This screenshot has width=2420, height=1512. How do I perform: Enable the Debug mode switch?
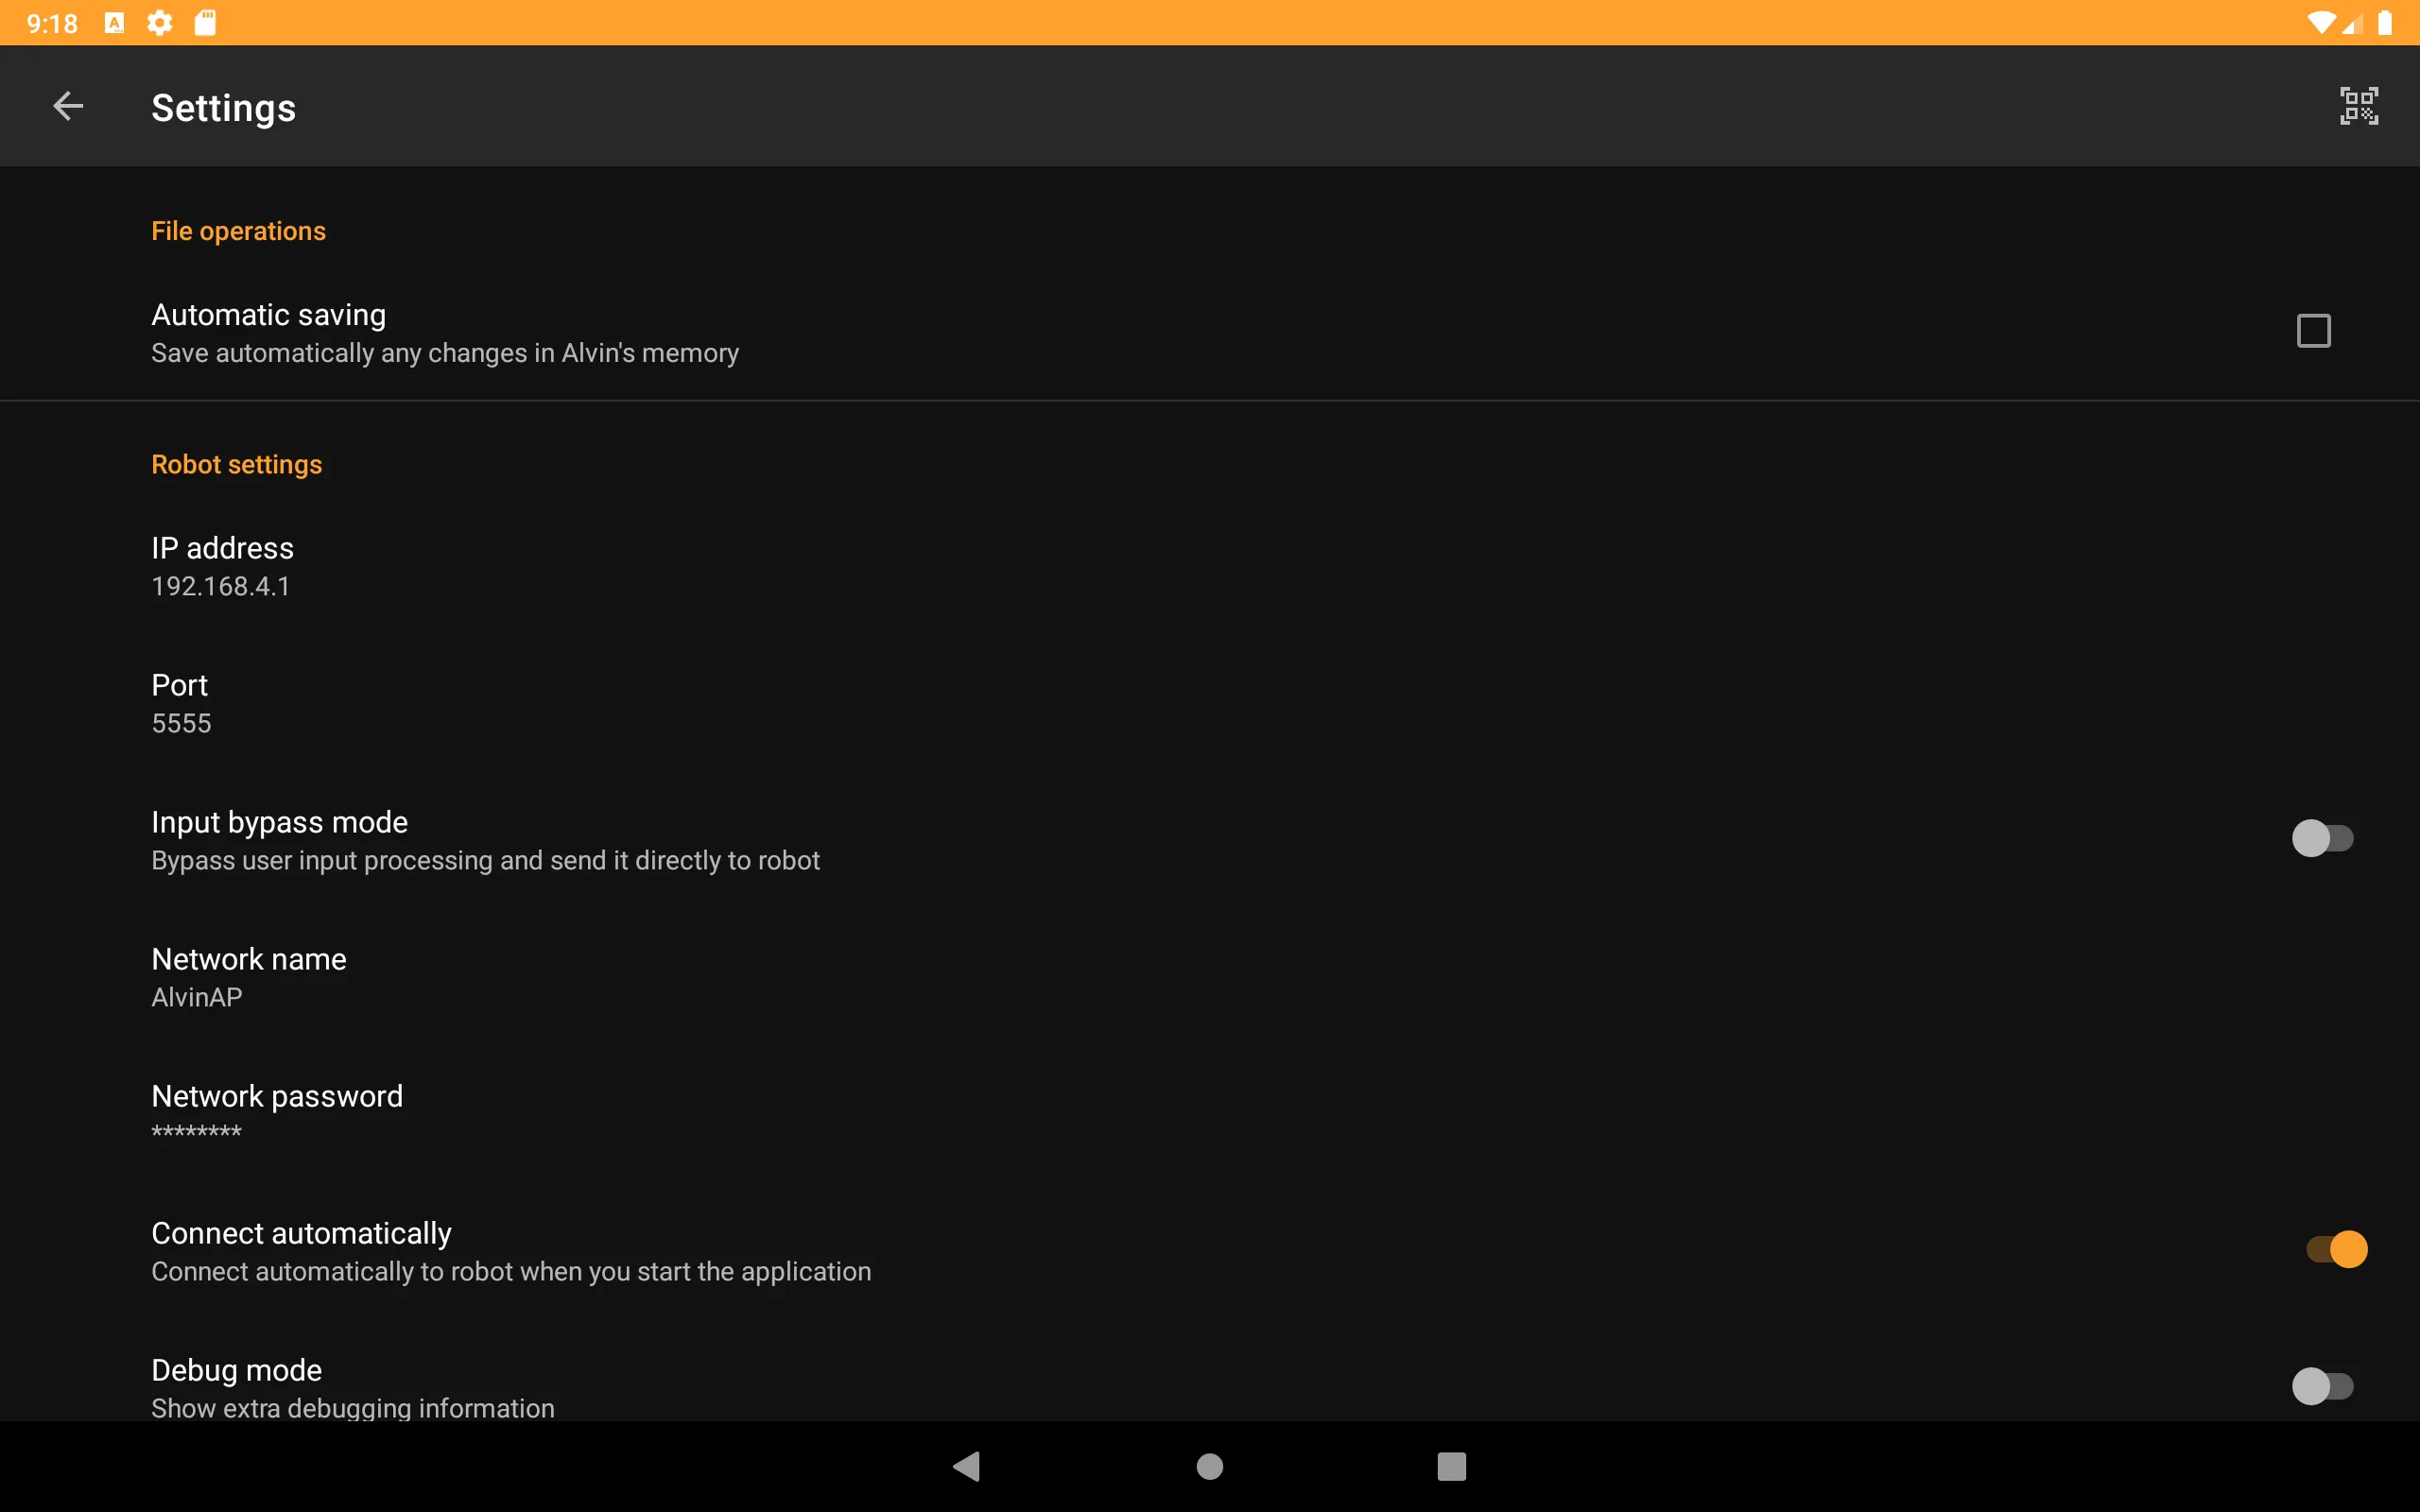pos(2324,1386)
